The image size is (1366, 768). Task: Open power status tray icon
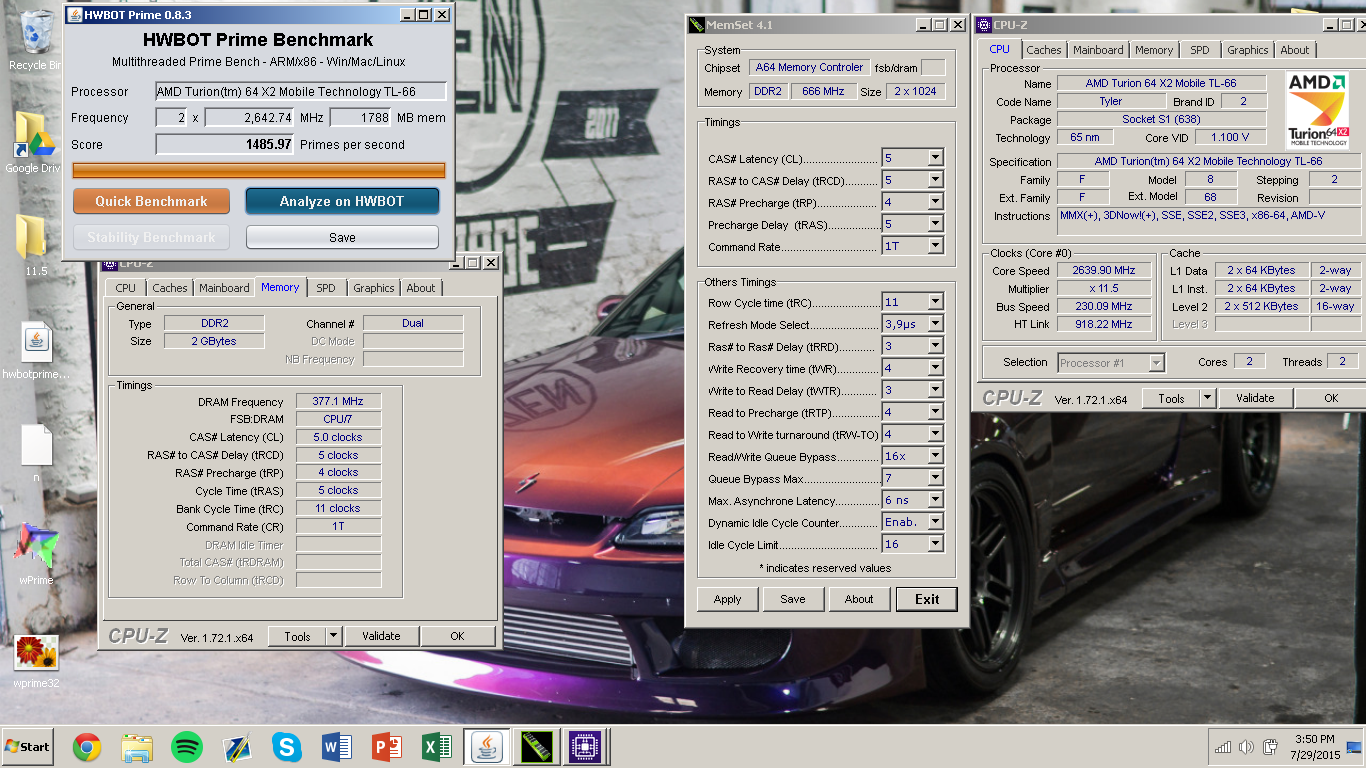[x=1270, y=747]
